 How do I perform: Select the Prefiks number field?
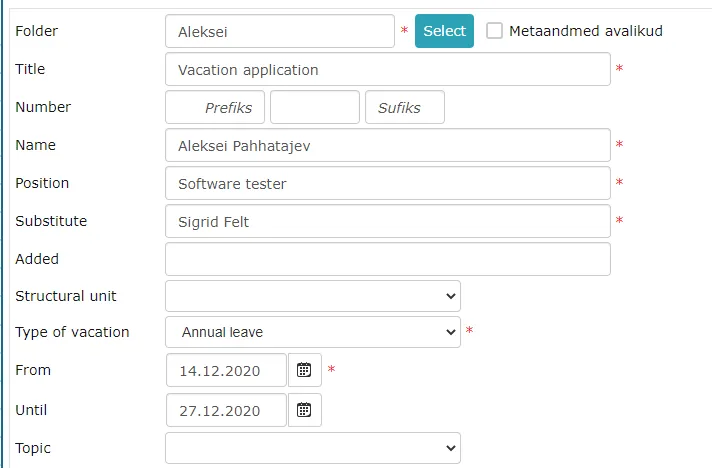pyautogui.click(x=215, y=107)
